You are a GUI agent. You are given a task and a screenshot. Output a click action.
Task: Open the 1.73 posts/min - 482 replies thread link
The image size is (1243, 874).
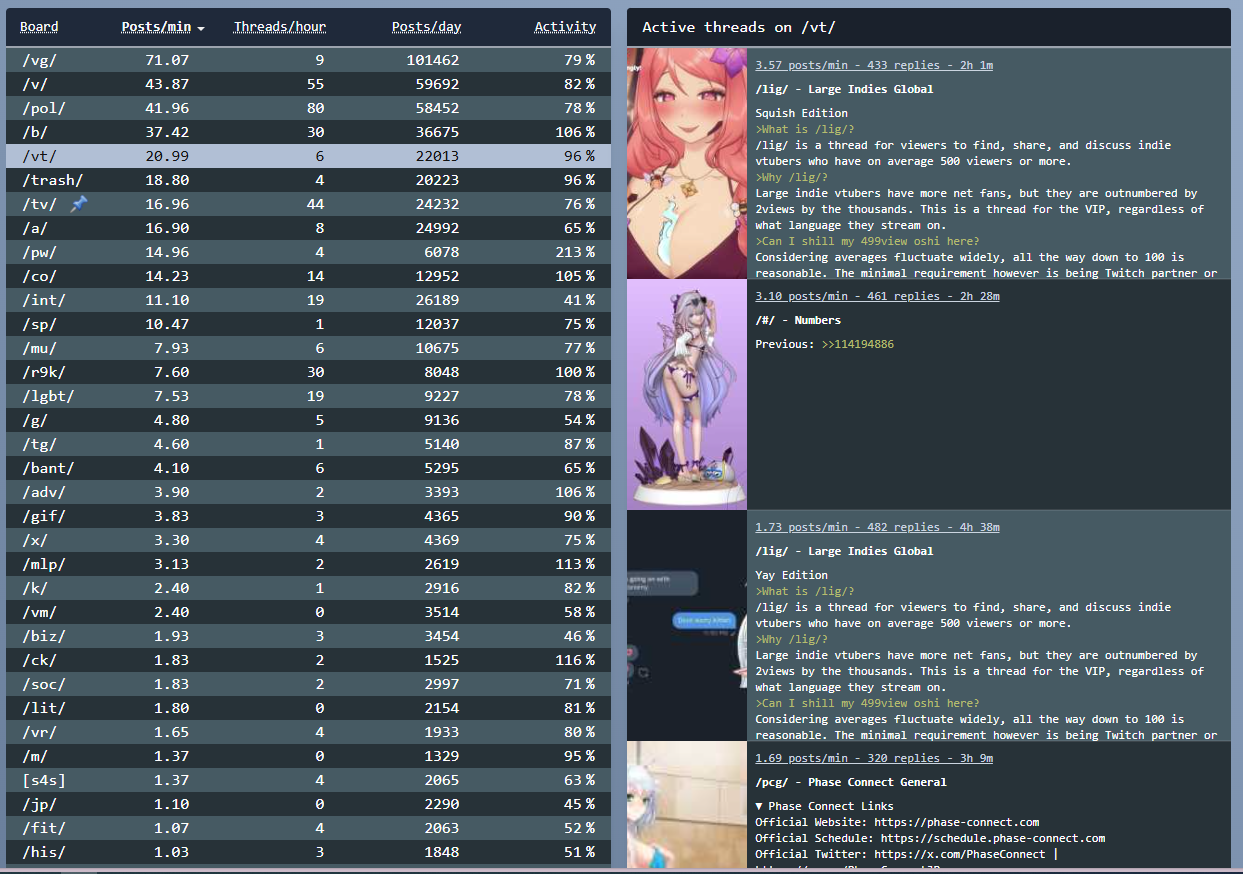tap(877, 527)
